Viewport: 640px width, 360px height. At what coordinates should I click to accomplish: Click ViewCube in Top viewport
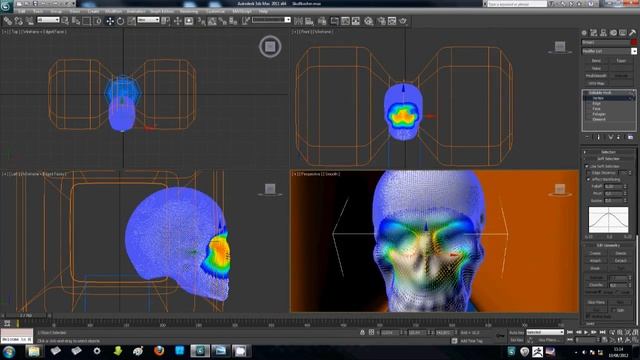point(270,47)
